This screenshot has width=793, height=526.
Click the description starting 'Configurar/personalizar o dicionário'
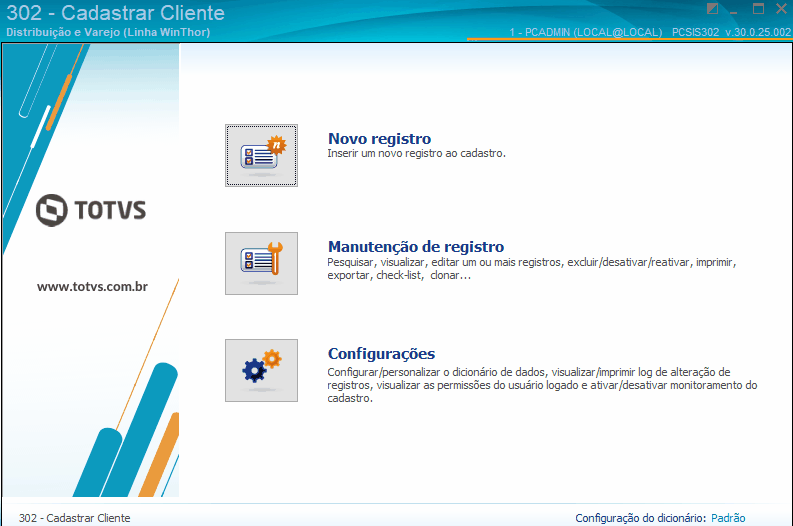pyautogui.click(x=542, y=385)
